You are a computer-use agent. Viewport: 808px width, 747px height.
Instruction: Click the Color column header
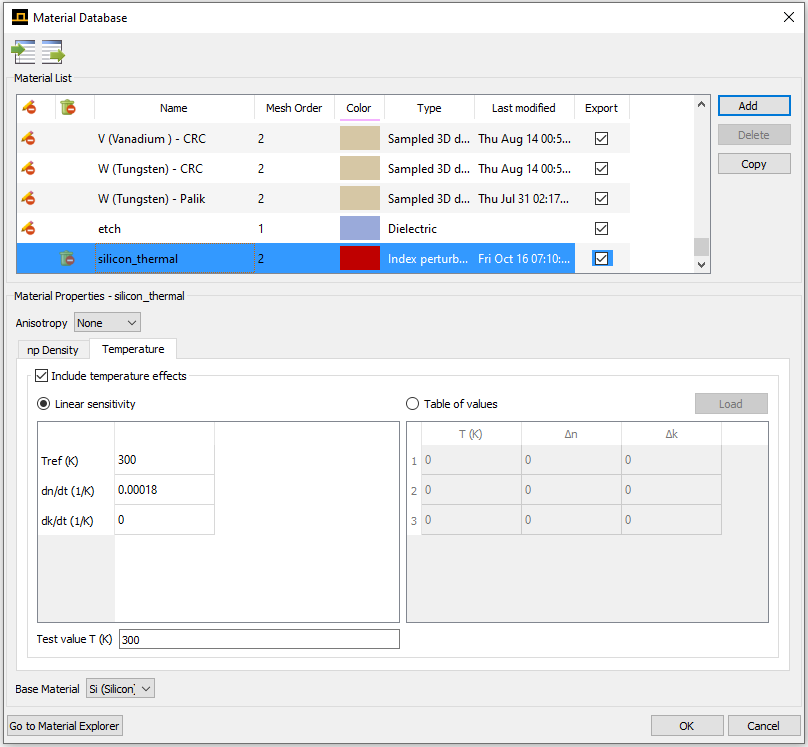click(x=359, y=108)
